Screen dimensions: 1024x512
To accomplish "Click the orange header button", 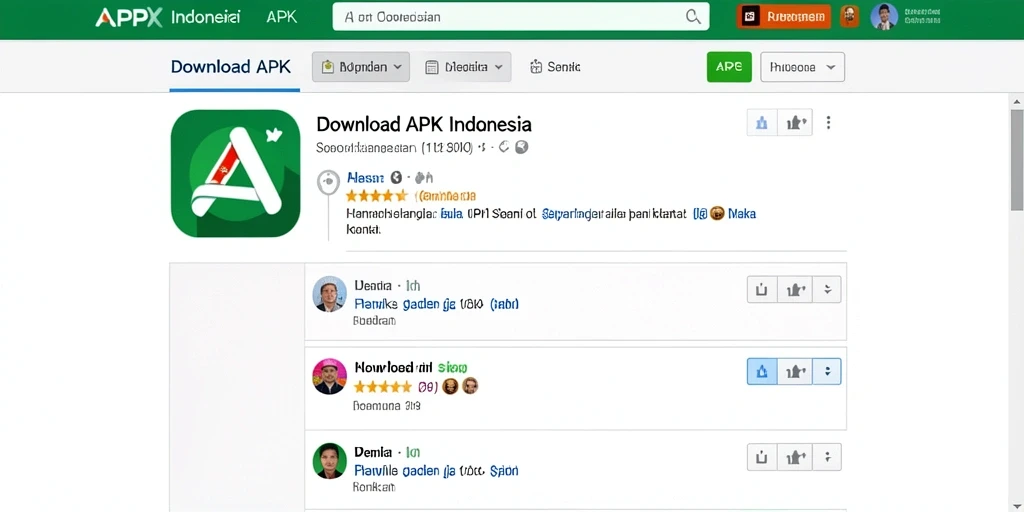I will click(784, 16).
